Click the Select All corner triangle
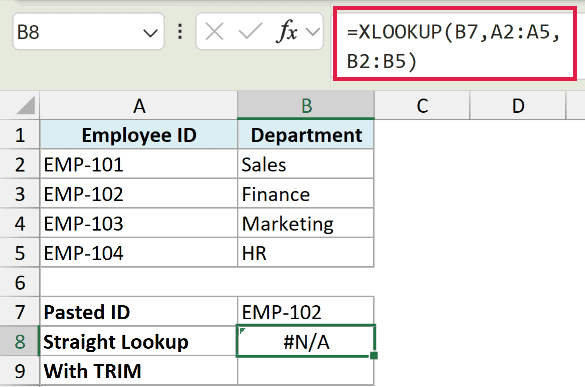The image size is (585, 387). (26, 105)
